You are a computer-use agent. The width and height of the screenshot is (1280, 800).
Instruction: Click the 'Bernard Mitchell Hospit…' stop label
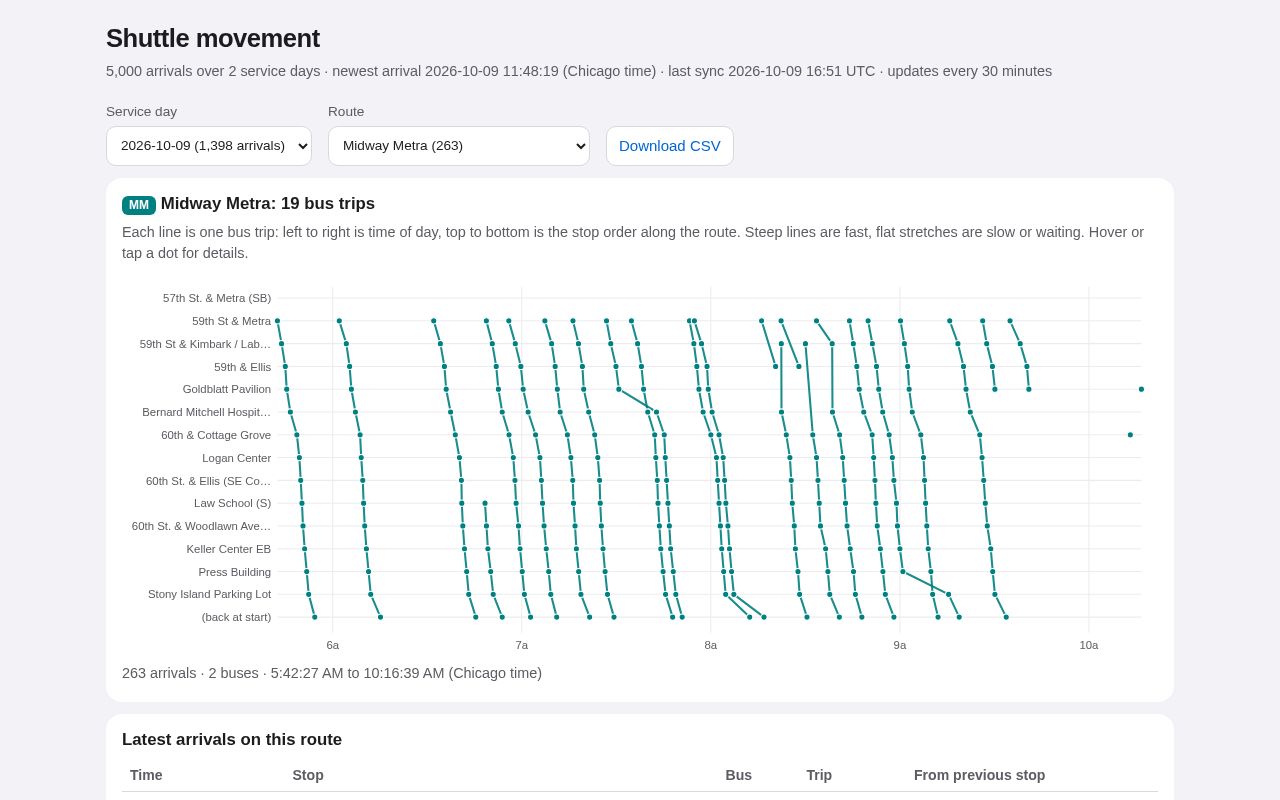coord(206,412)
